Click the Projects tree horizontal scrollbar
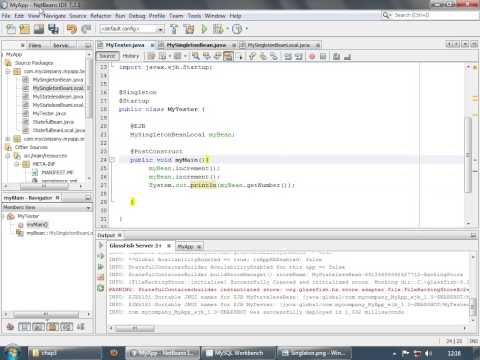 click(44, 187)
